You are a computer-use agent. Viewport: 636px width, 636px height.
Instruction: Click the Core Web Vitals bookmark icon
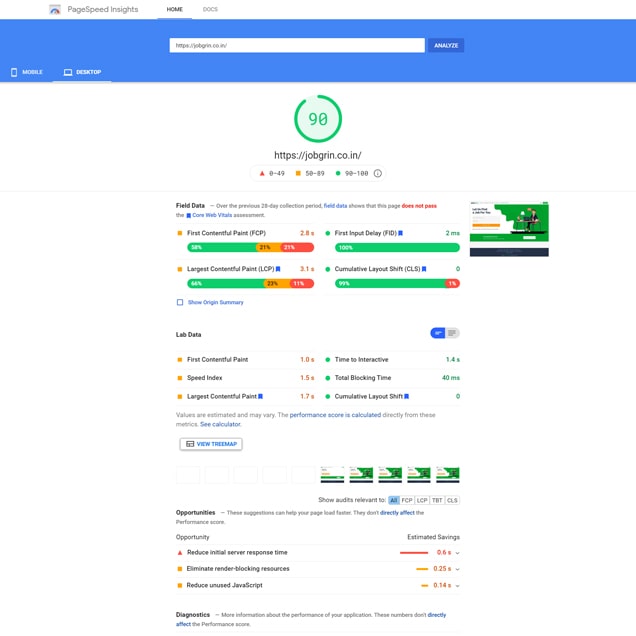pyautogui.click(x=188, y=215)
